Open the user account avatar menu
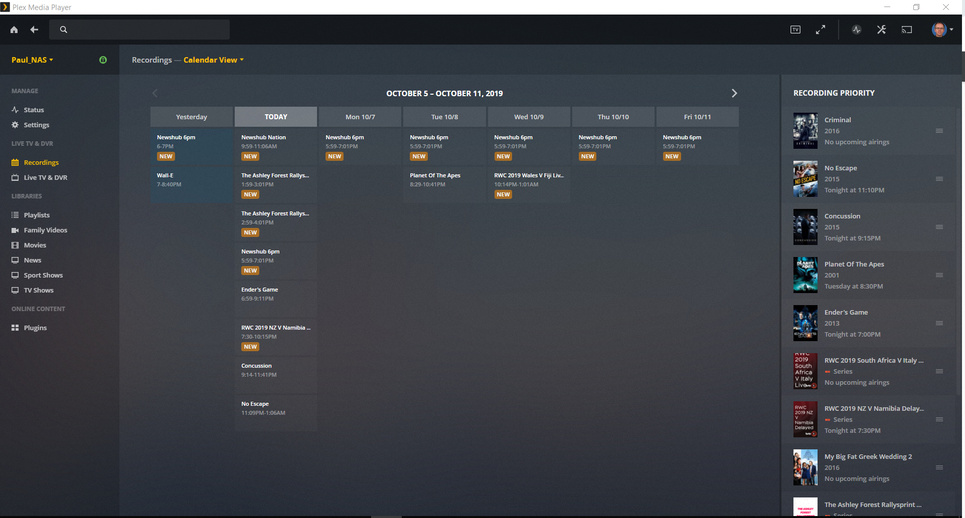Image resolution: width=965 pixels, height=518 pixels. [942, 30]
